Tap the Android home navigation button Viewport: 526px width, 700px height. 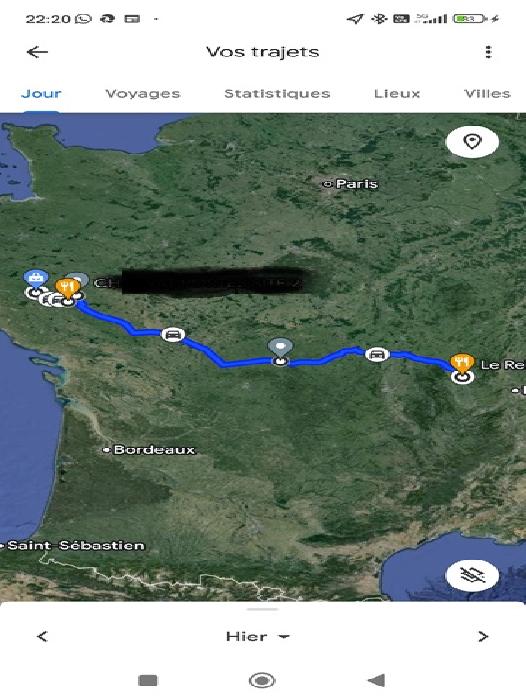point(262,680)
